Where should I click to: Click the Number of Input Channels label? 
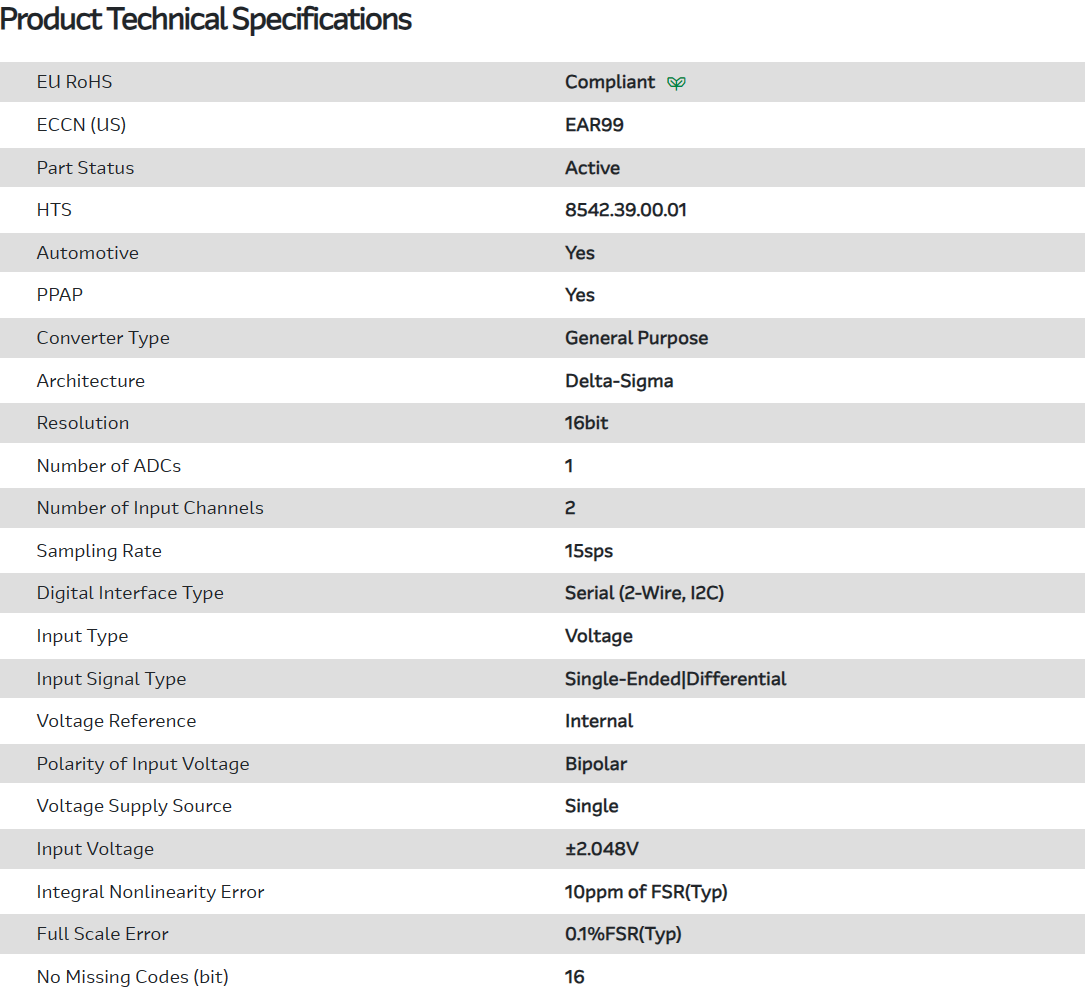tap(150, 508)
